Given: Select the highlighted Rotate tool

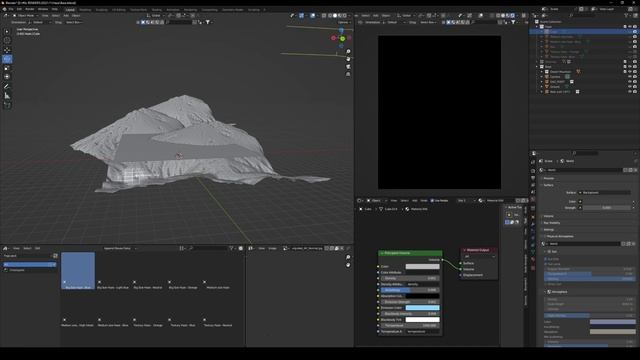Looking at the screenshot, I should pos(7,59).
